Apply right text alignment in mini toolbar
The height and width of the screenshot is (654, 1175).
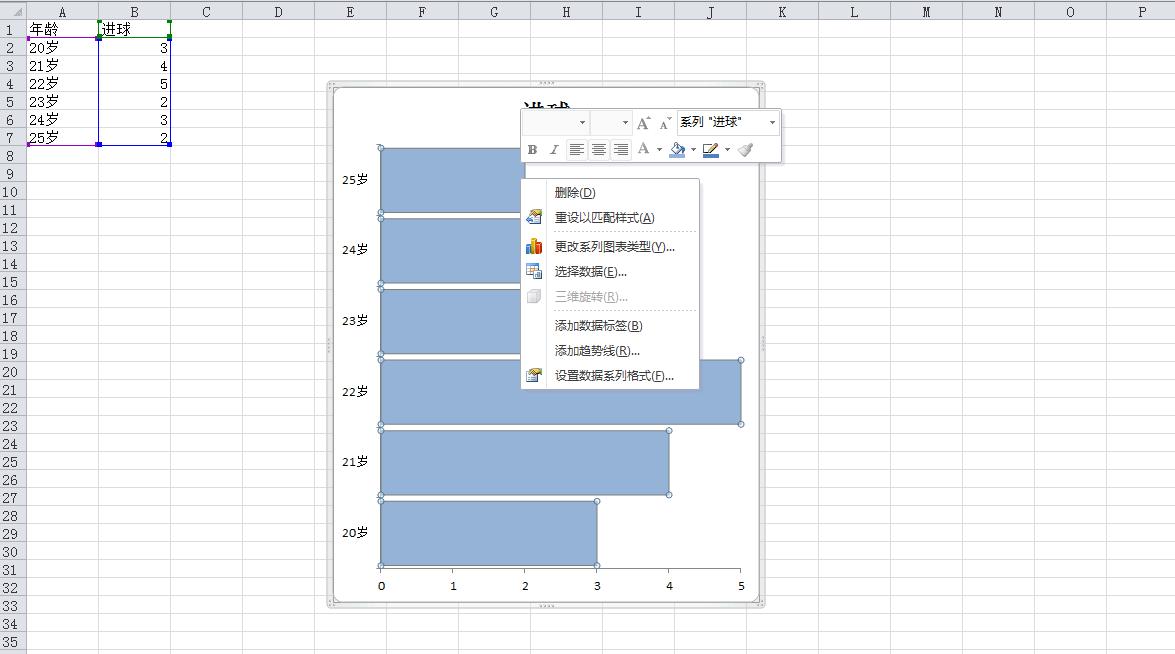(x=621, y=150)
